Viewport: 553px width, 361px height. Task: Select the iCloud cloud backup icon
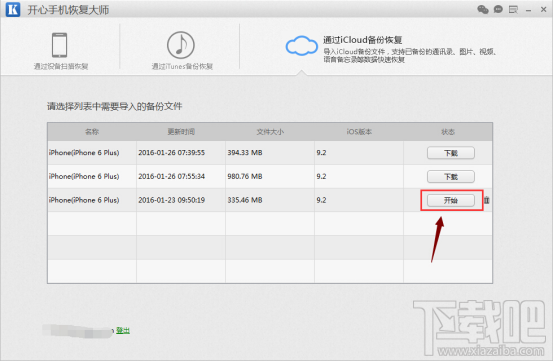(x=302, y=45)
